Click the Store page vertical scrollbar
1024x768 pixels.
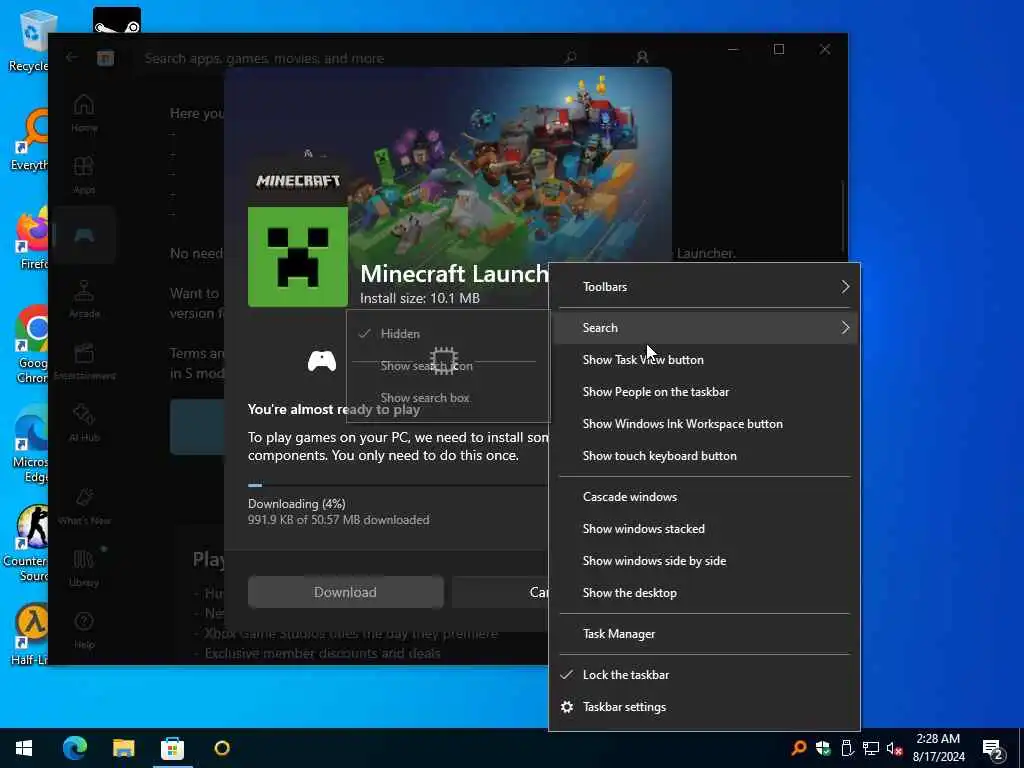(842, 216)
